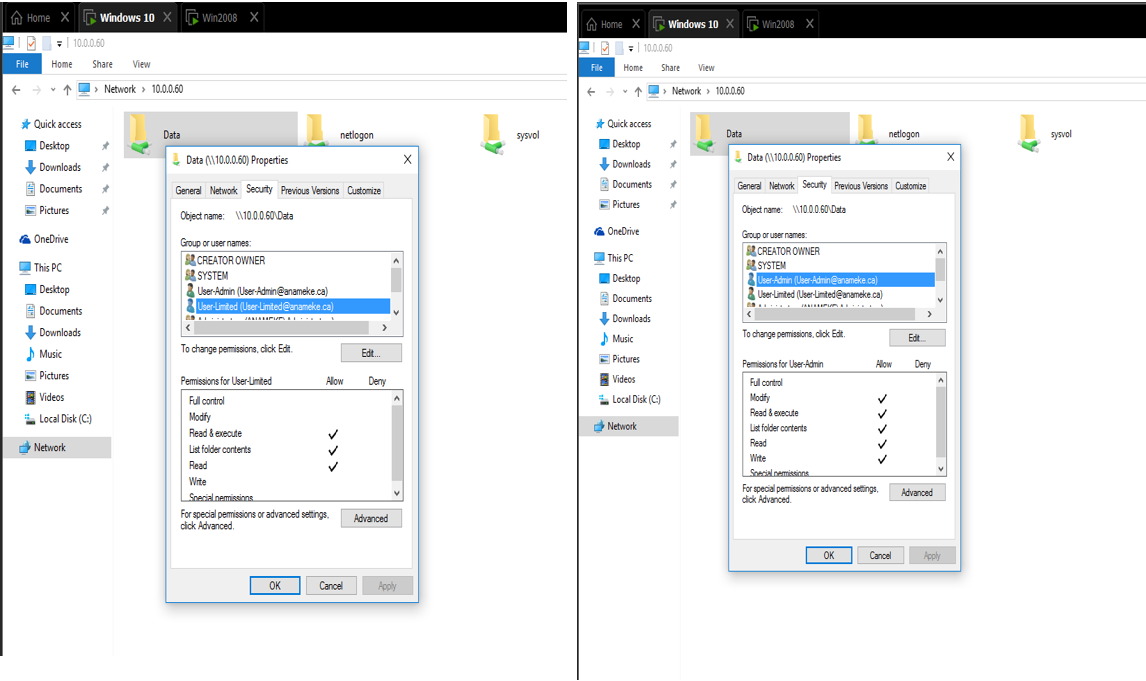Click the up-one-level arrow
This screenshot has width=1146, height=681.
[x=66, y=89]
